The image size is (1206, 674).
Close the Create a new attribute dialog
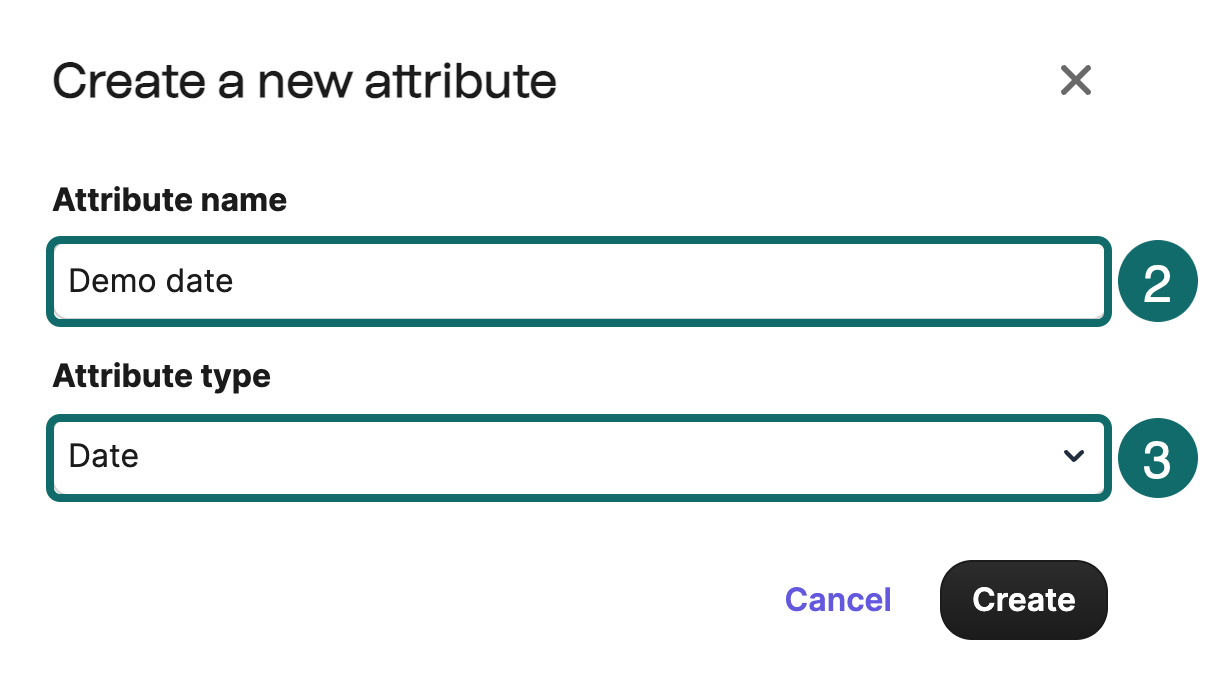(1076, 81)
